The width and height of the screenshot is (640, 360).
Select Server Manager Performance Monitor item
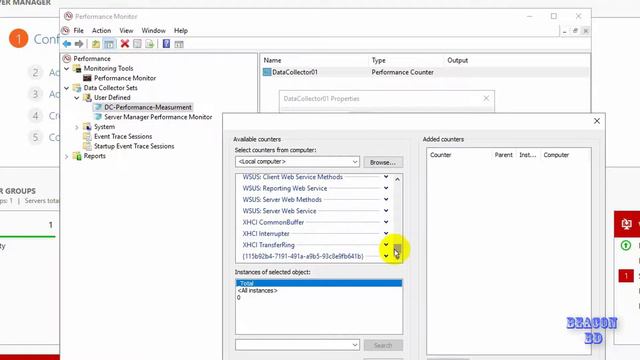(x=158, y=117)
